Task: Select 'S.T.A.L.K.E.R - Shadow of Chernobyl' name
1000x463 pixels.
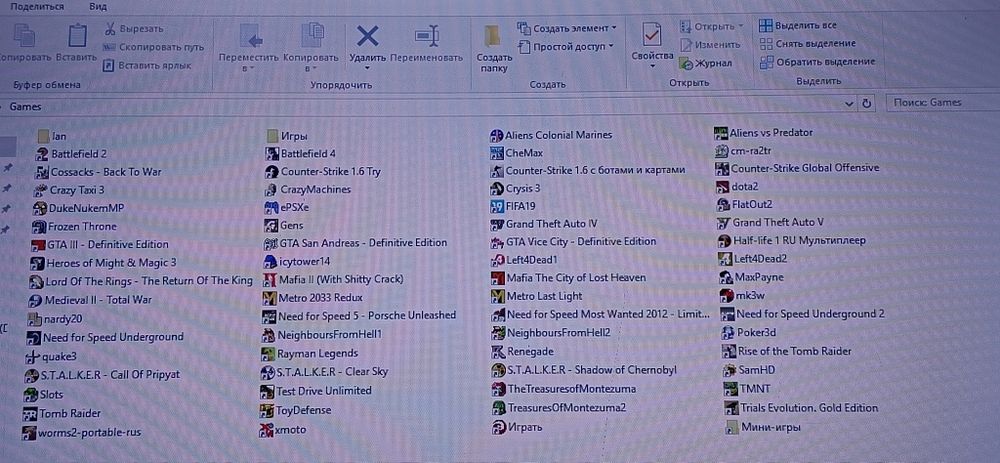Action: [592, 370]
